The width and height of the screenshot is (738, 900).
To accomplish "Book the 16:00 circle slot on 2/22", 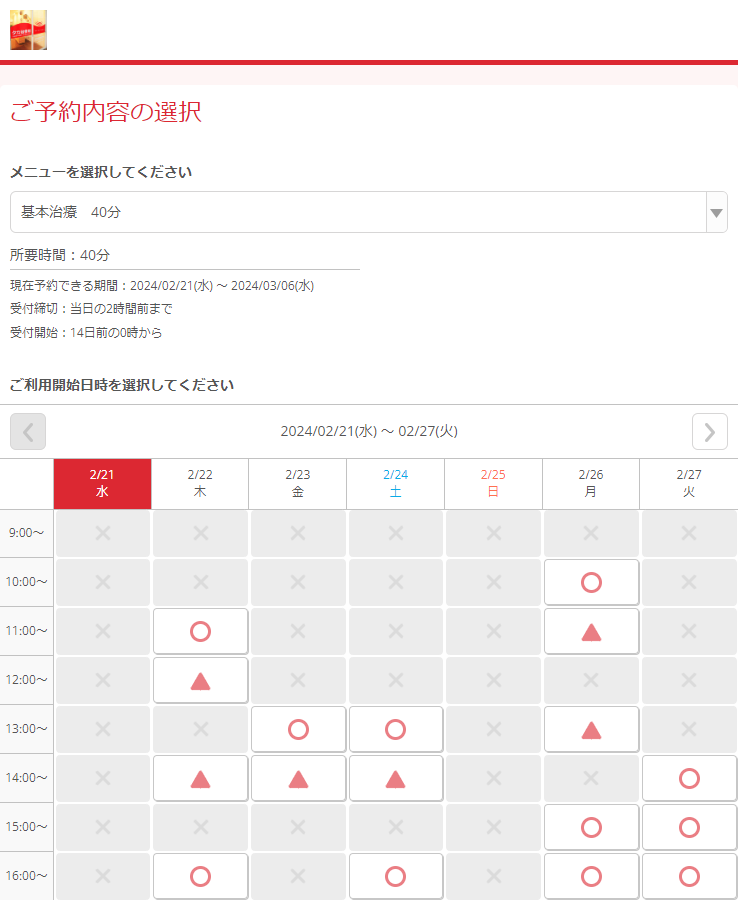I will [200, 876].
